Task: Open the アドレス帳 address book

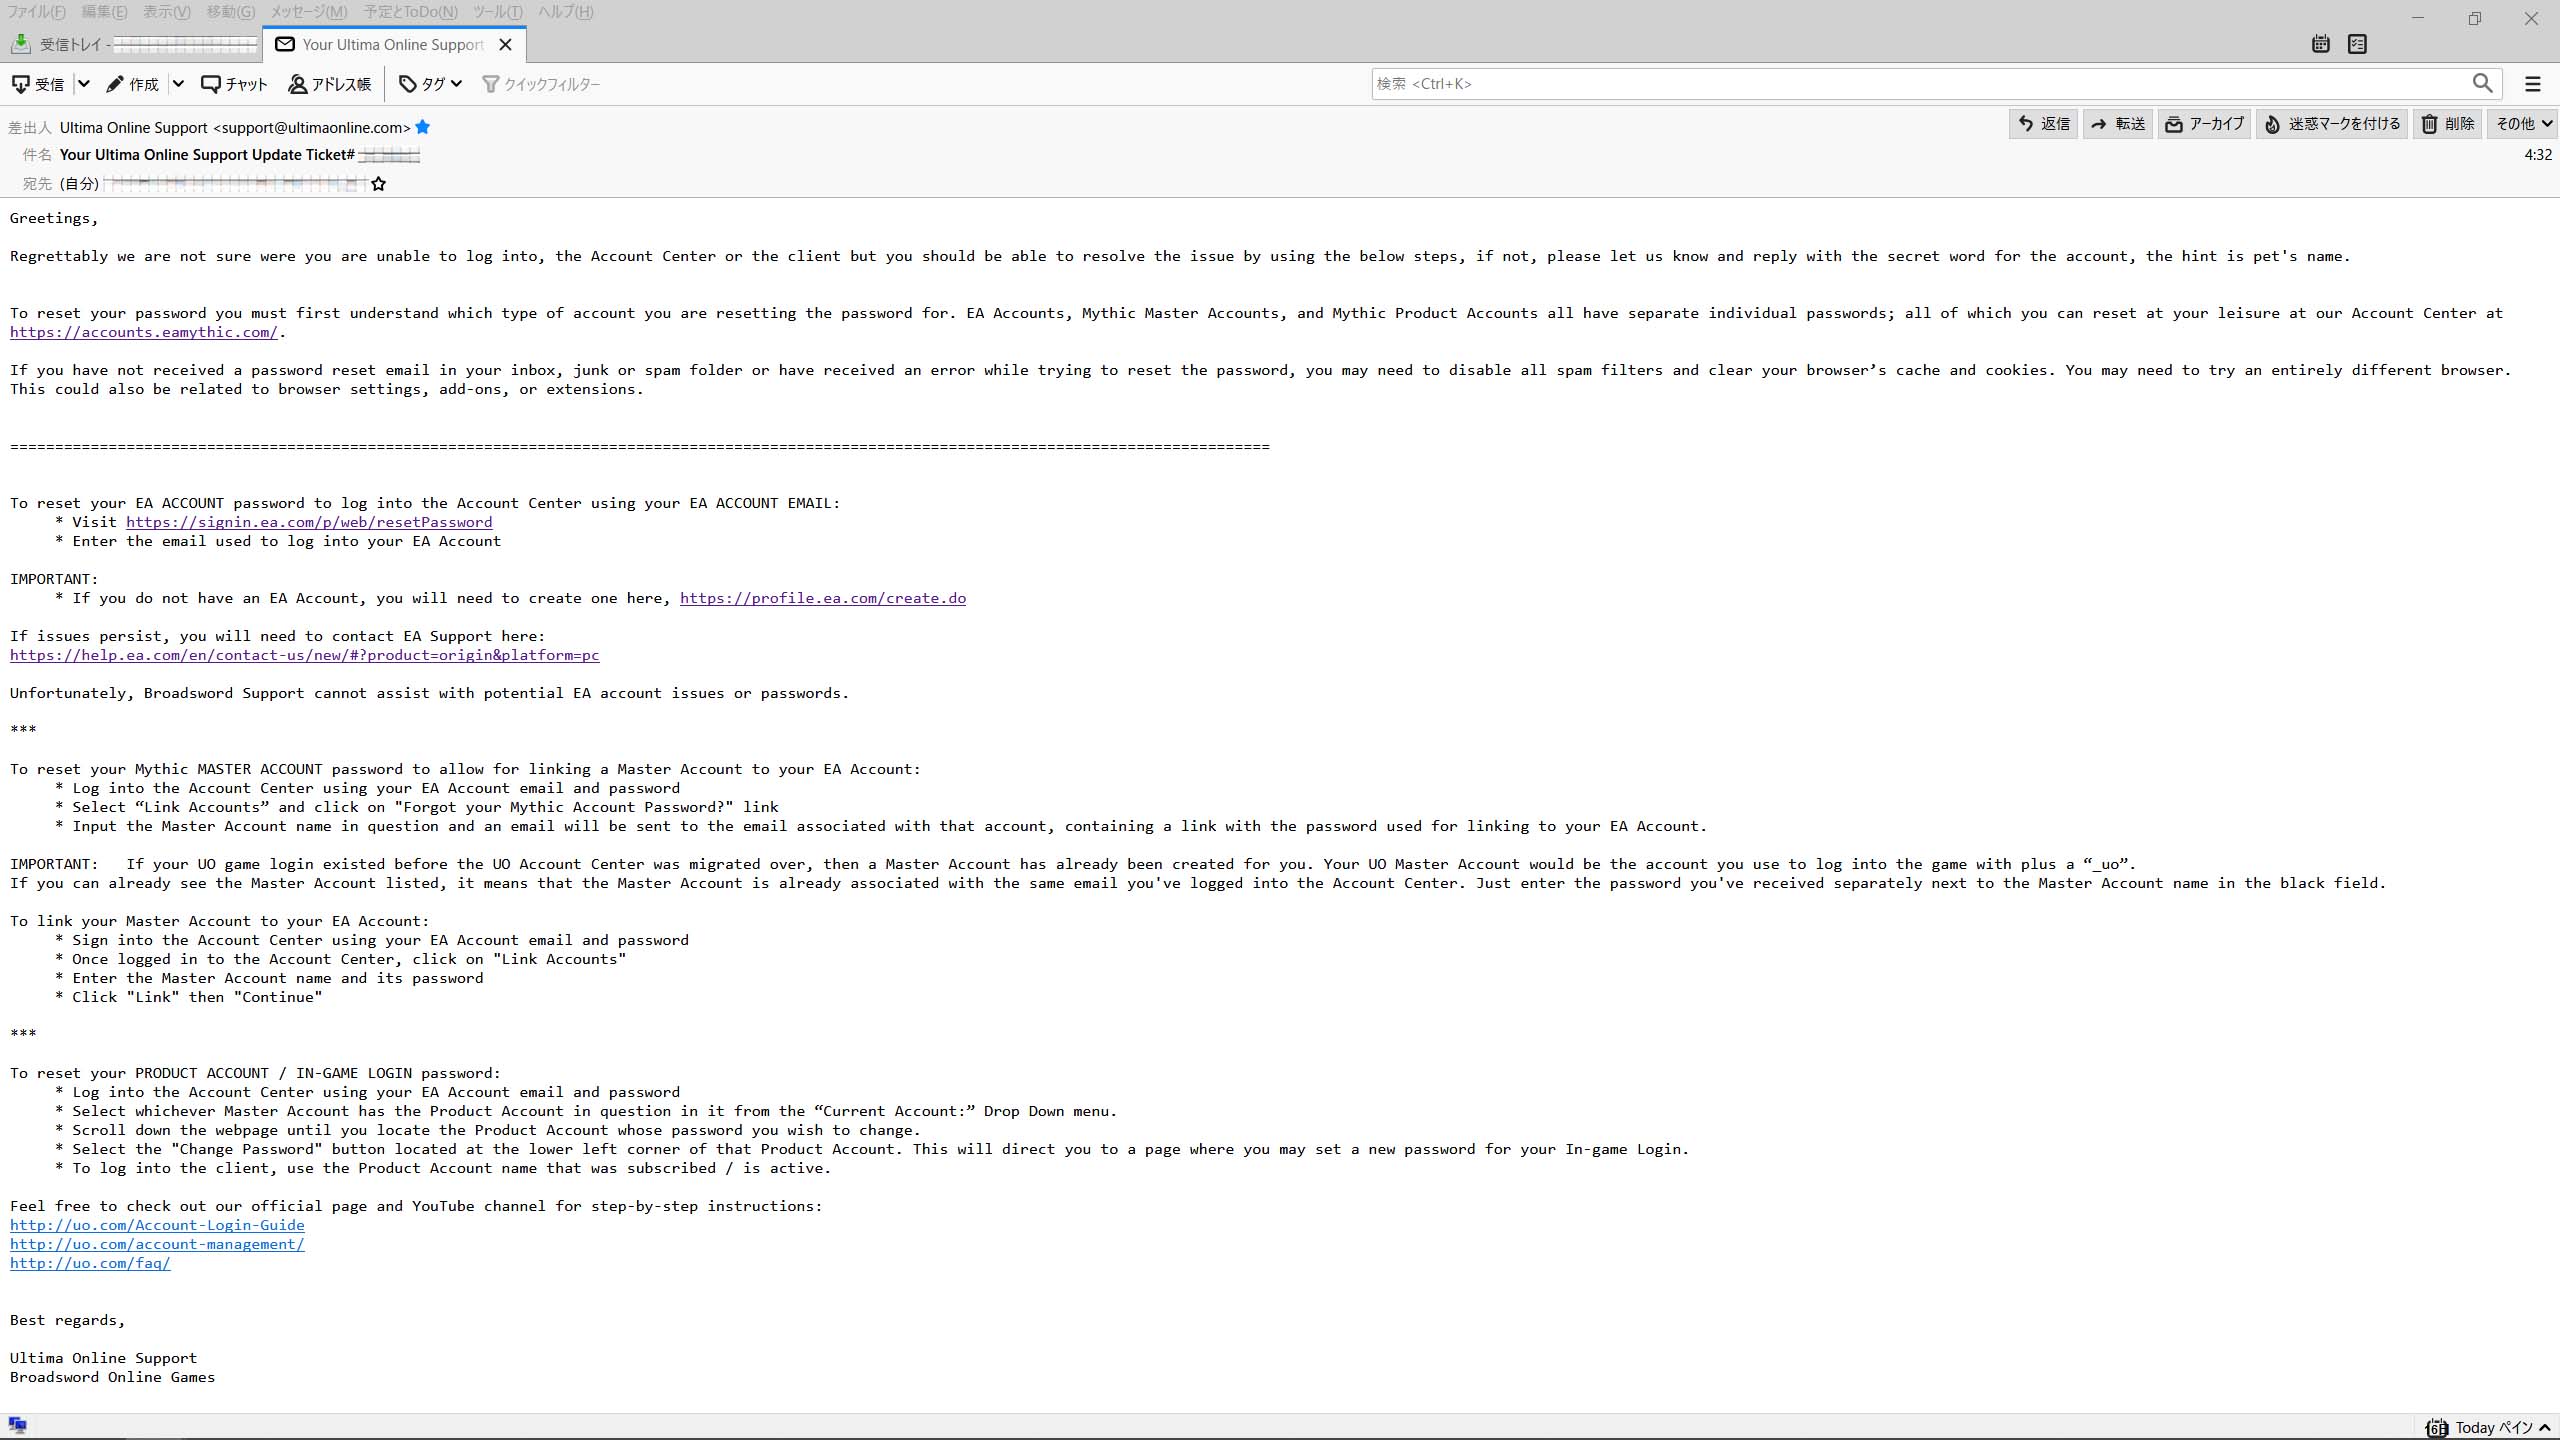Action: [330, 84]
